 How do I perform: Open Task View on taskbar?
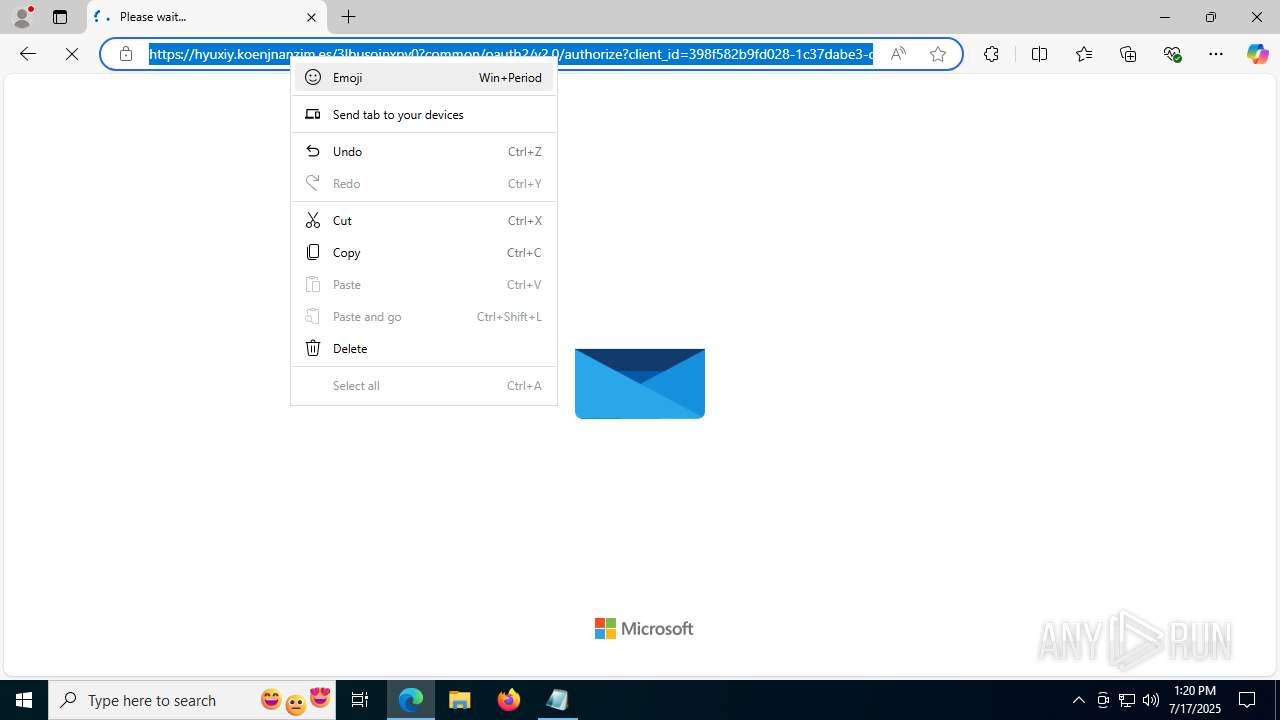click(360, 700)
